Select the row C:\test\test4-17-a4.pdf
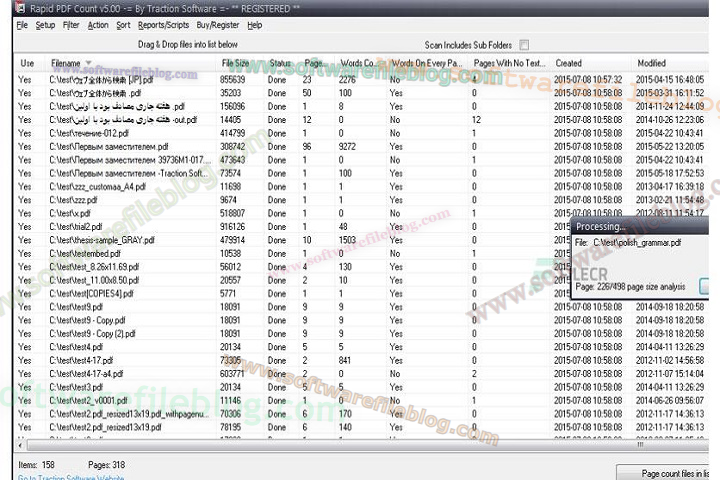The image size is (720, 480). 362,374
